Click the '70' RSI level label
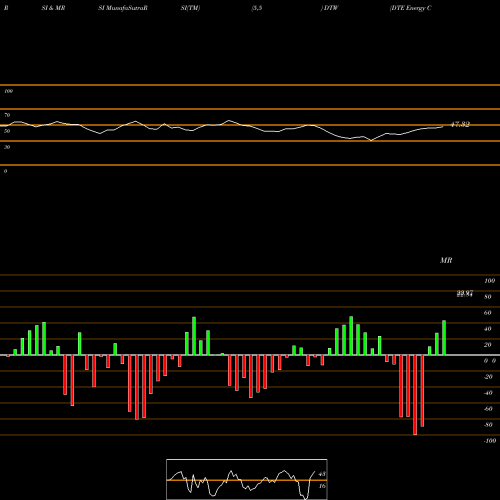500x500 pixels. point(7,115)
